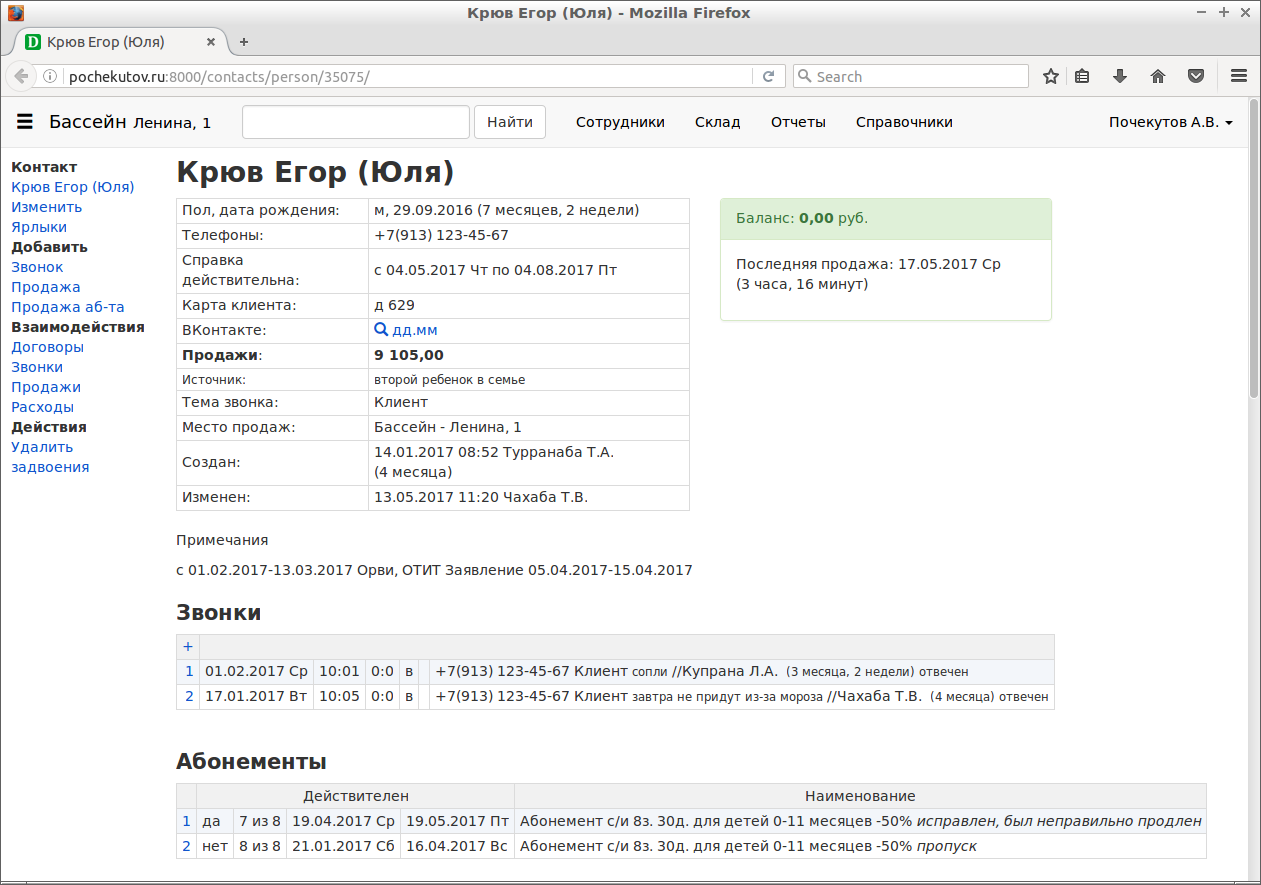Screen dimensions: 1261x885
Task: Click Последняя продажа: 17.05.2017 Ср text
Action: tap(868, 264)
